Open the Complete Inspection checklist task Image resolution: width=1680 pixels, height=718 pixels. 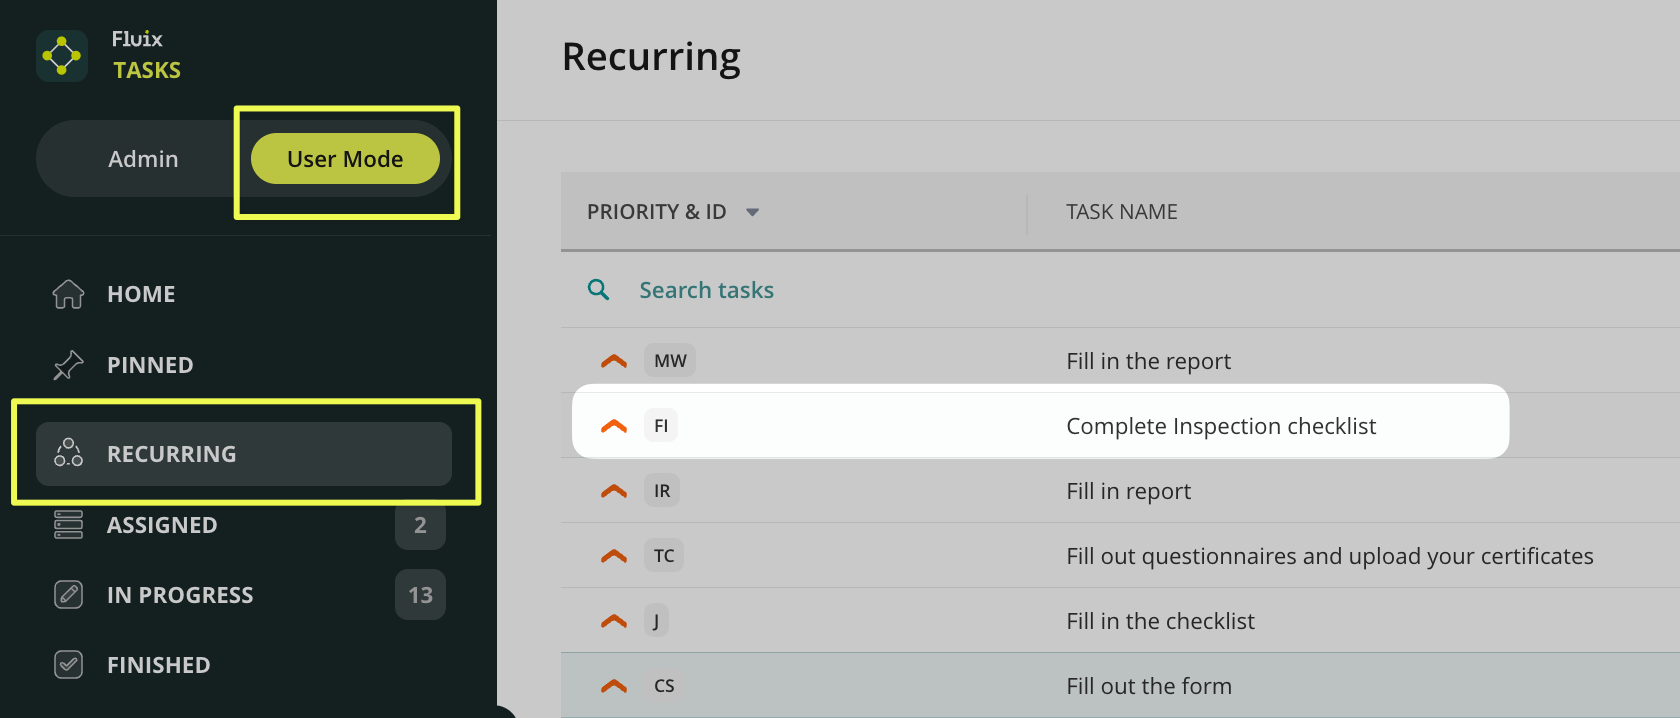[x=1221, y=426]
